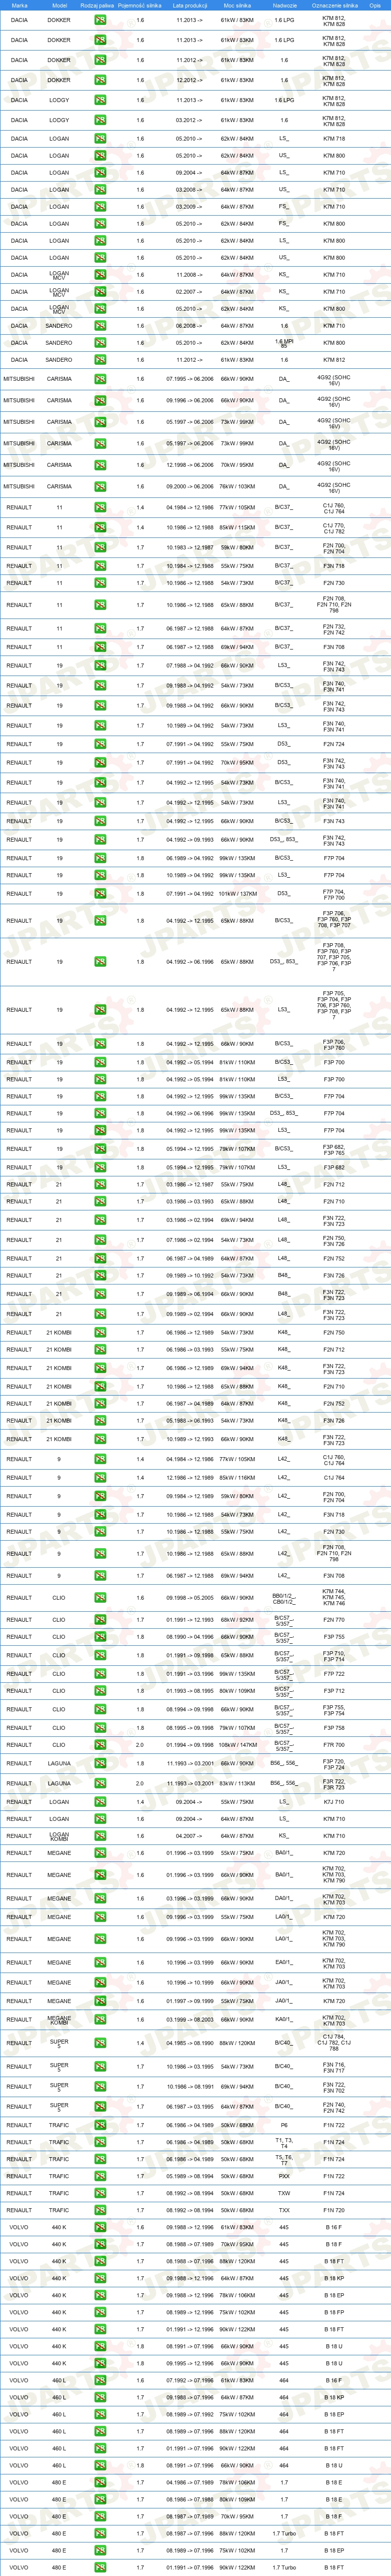
Task: Click fuel icon in Dacia Logan MCV 02.2007 row
Action: point(100,292)
